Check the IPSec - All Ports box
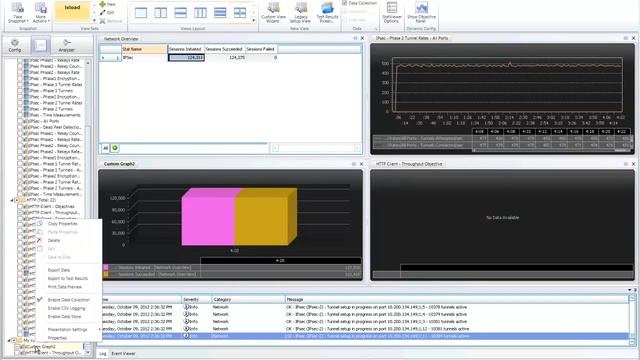The image size is (640, 360). click(20, 121)
